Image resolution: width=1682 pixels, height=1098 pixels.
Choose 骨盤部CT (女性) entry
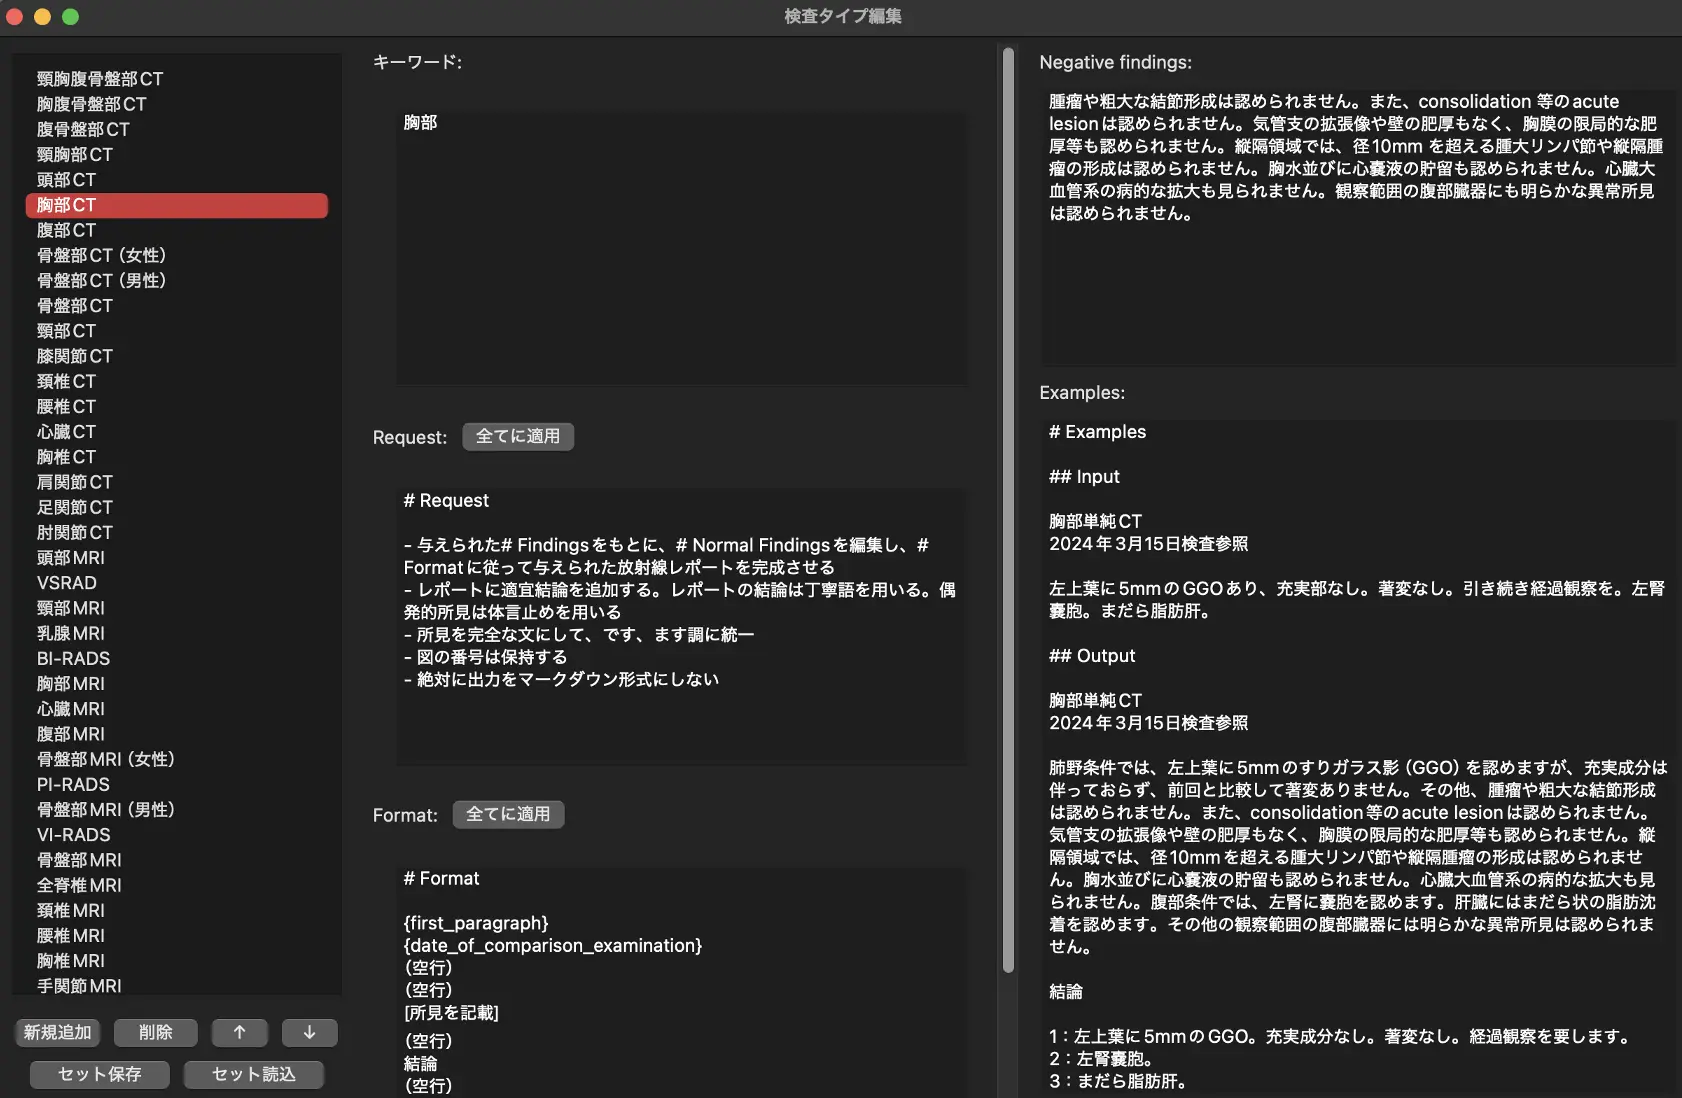(x=101, y=255)
